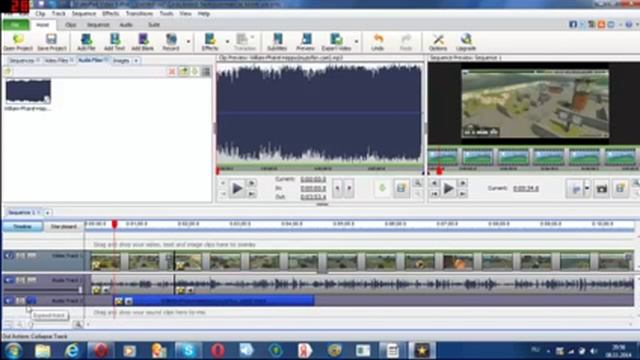Switch to Timeline view
Viewport: 640px width, 360px height.
coord(23,227)
